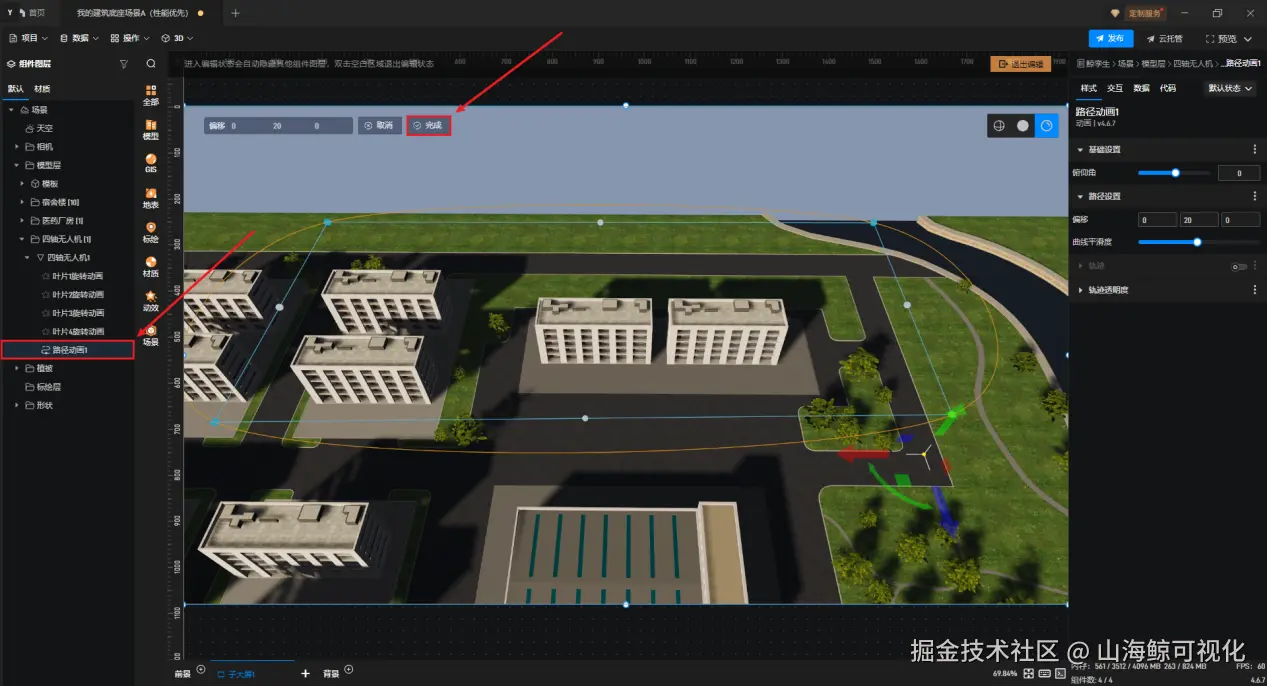Expand the 医药厂房 folder
The image size is (1267, 686).
(23, 220)
